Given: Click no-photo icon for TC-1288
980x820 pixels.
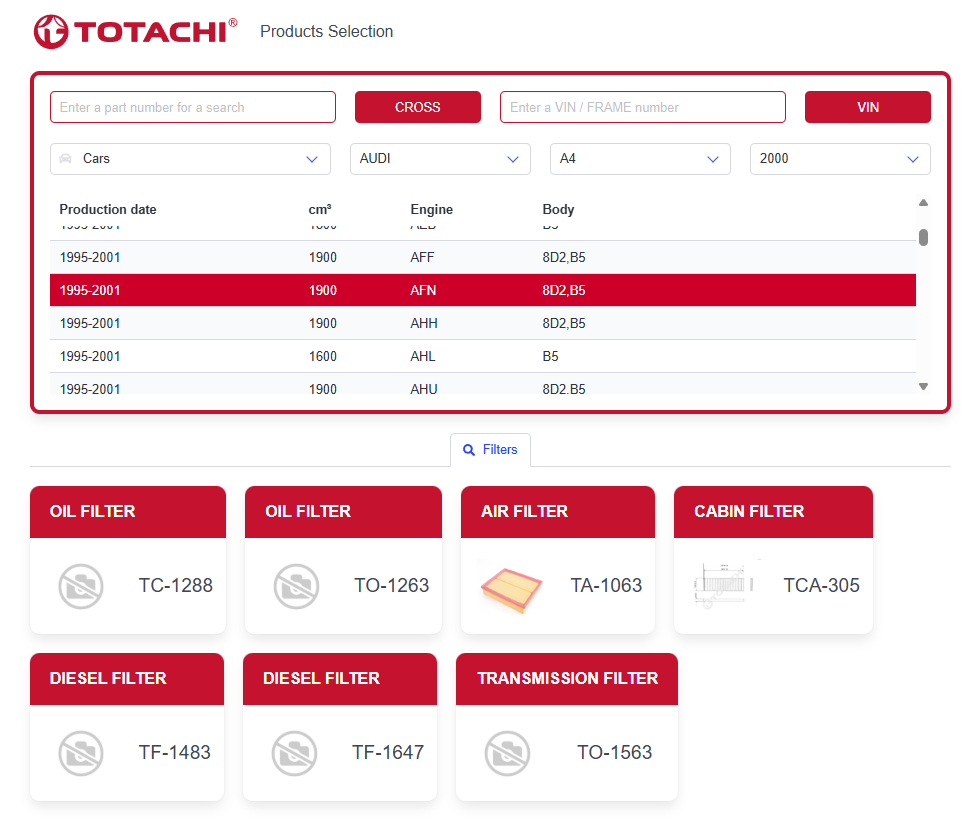Looking at the screenshot, I should (x=81, y=586).
